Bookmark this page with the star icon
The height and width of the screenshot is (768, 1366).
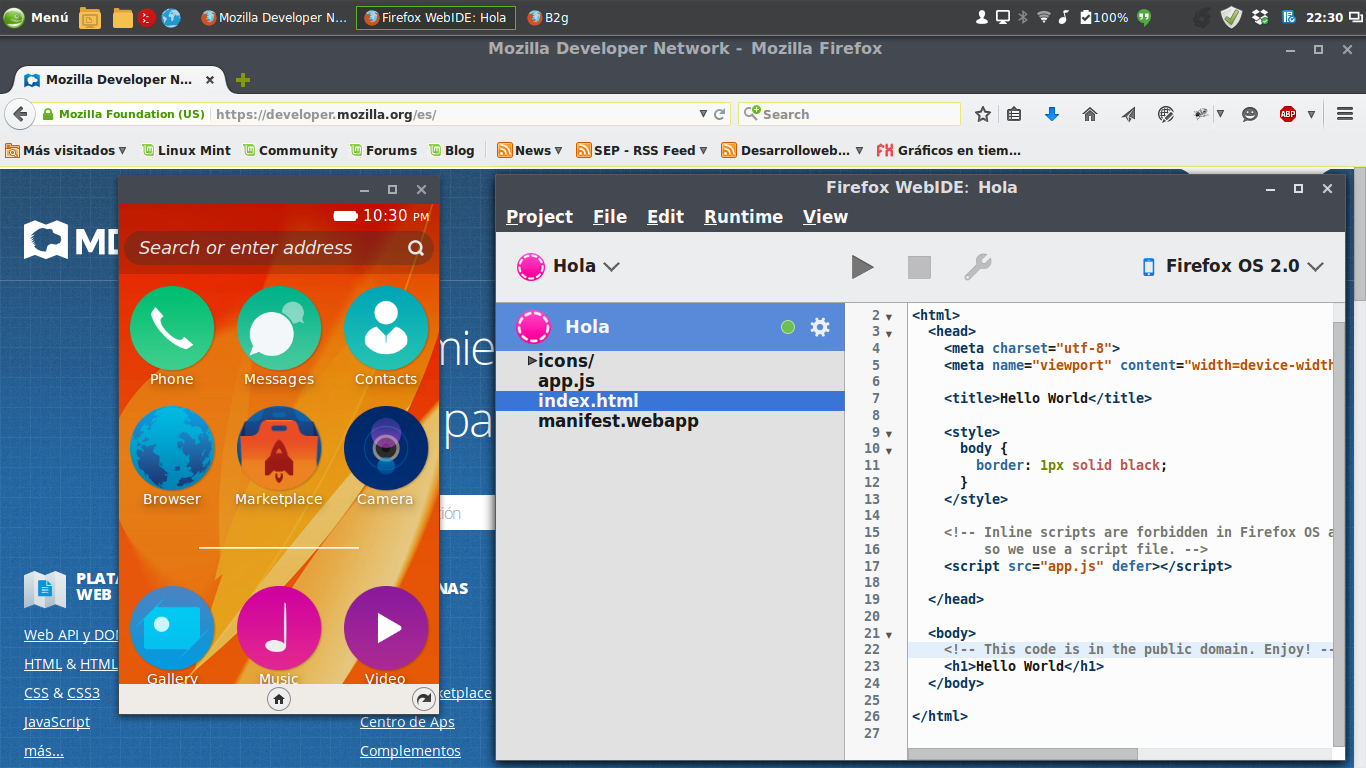(983, 114)
